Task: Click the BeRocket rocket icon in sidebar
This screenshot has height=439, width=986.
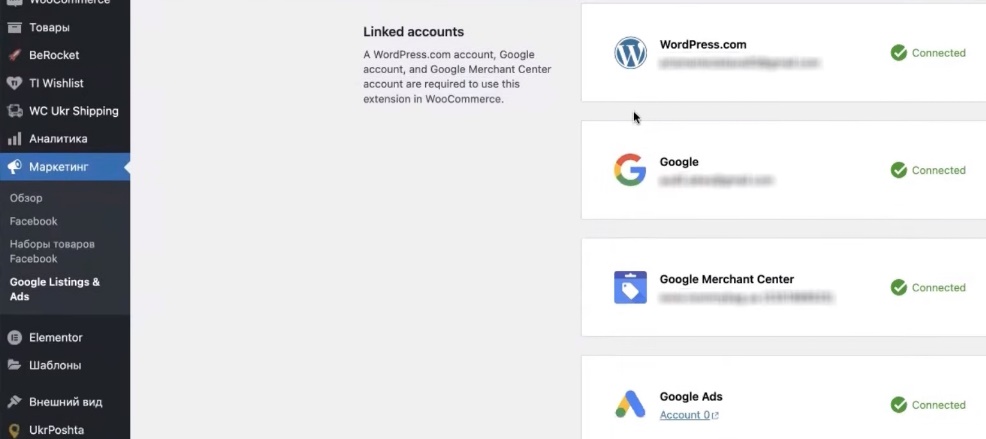Action: coord(15,55)
